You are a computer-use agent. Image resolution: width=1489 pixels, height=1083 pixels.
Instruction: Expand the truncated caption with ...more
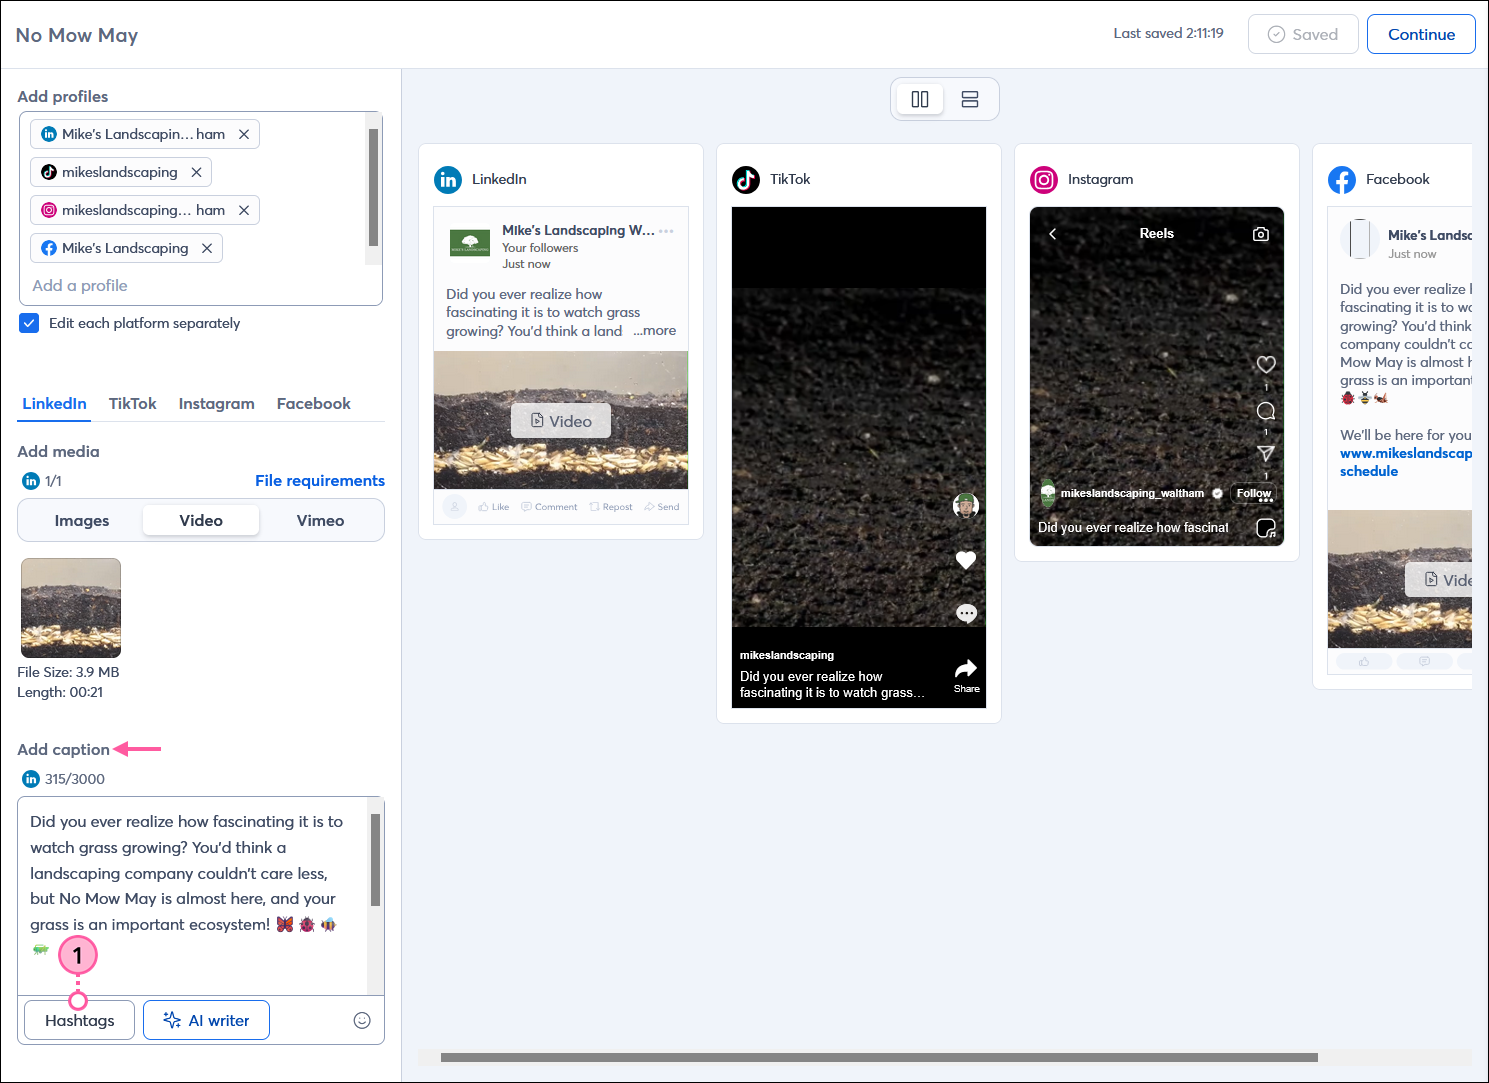coord(654,330)
